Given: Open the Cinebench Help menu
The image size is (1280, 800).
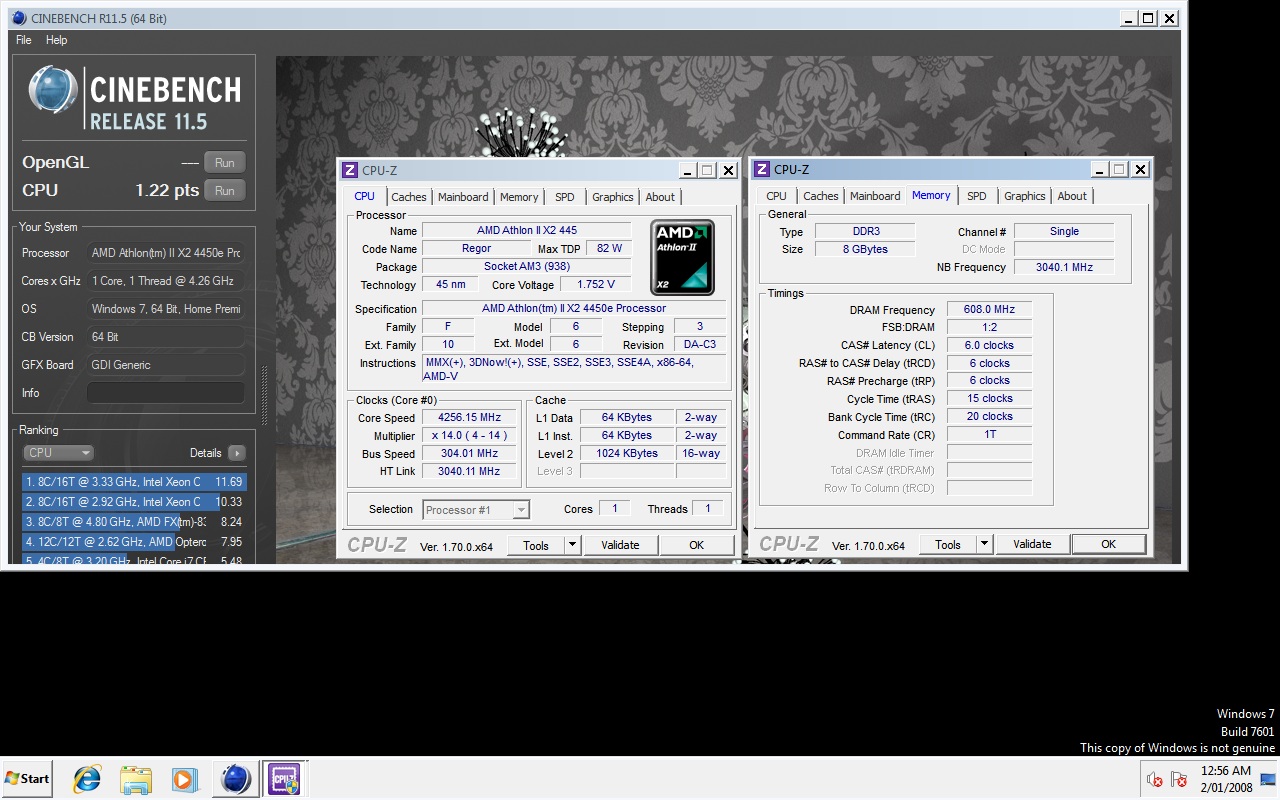Looking at the screenshot, I should tap(57, 40).
